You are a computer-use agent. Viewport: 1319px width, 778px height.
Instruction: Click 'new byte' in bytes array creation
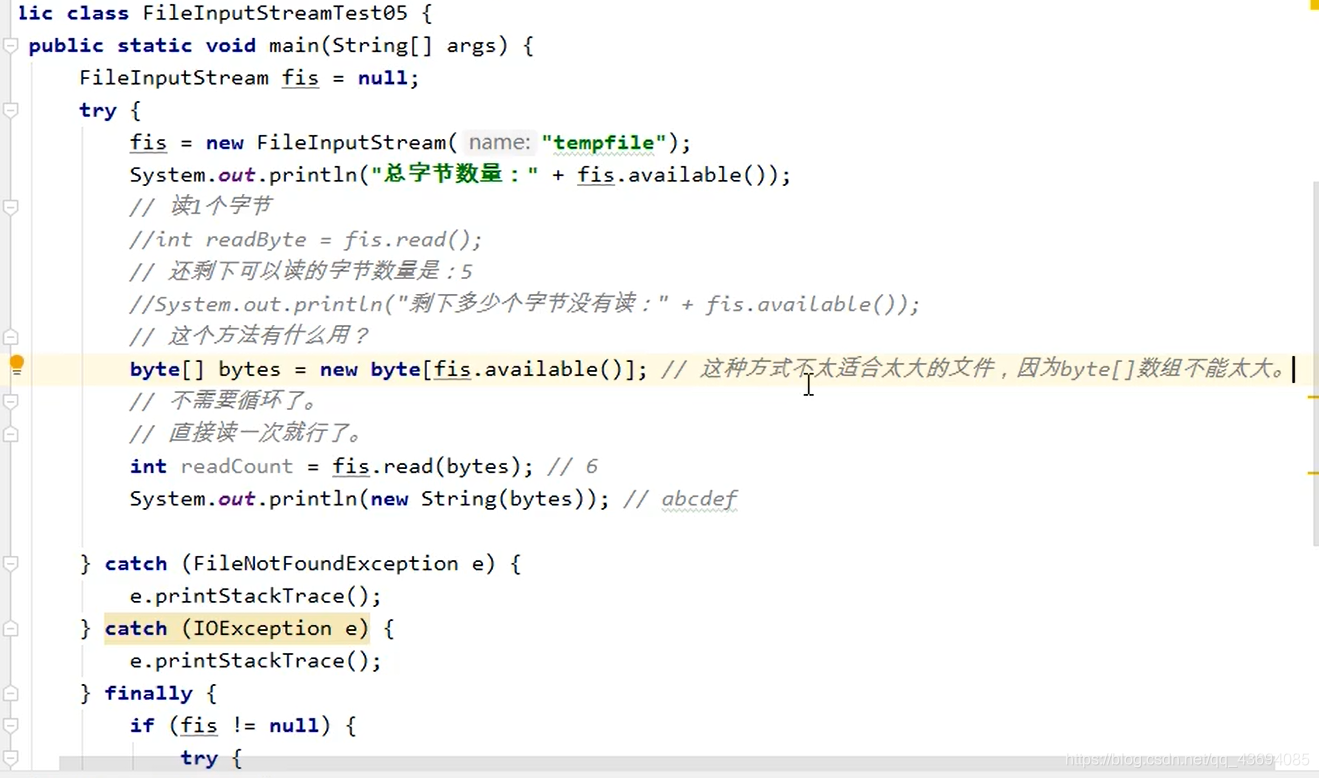tap(370, 369)
